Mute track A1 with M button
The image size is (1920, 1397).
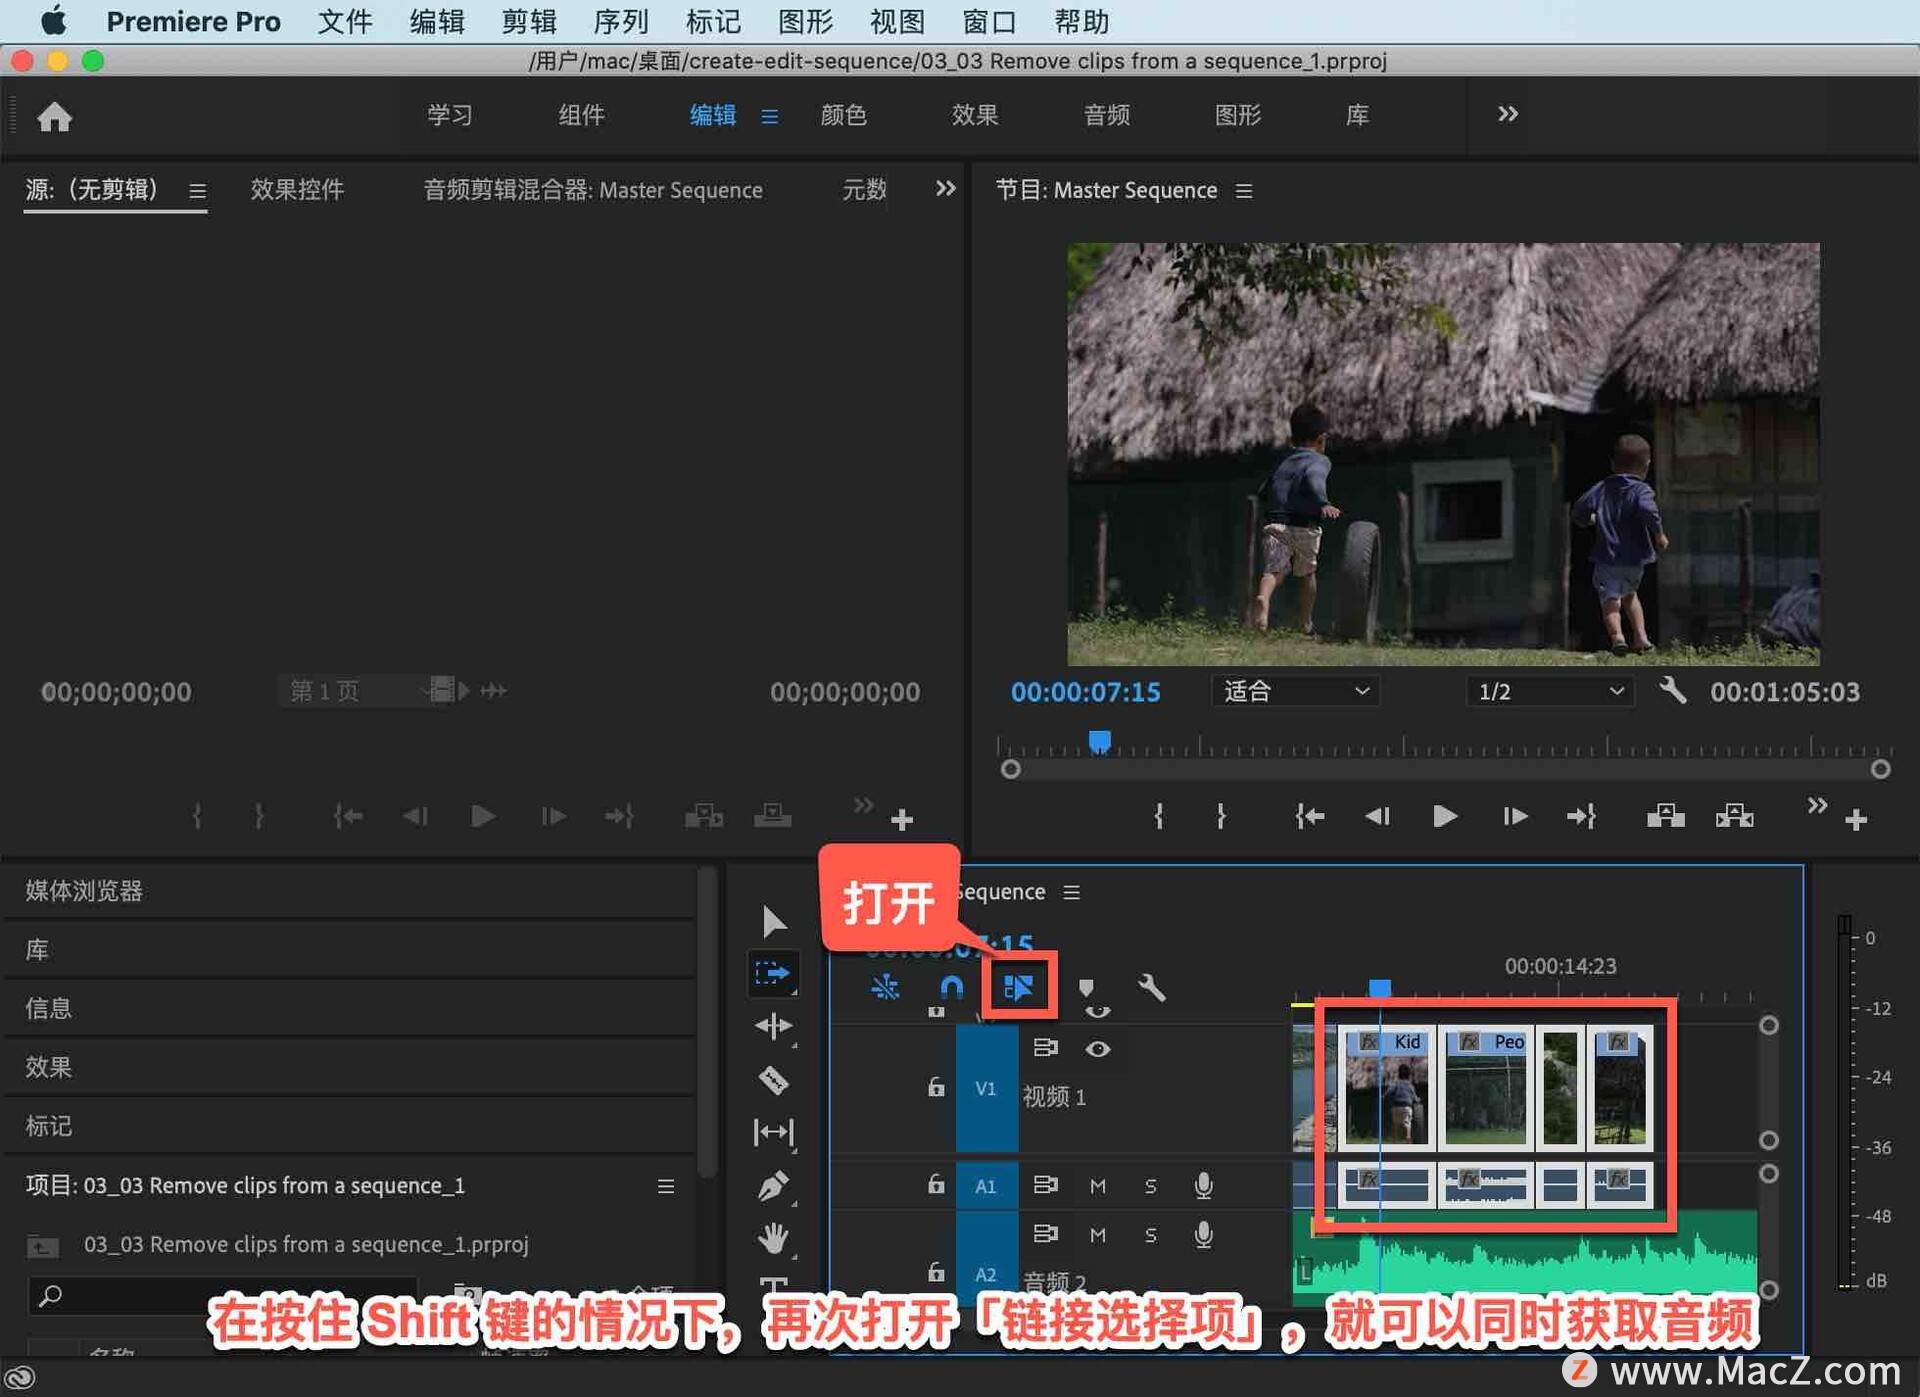tap(1098, 1186)
